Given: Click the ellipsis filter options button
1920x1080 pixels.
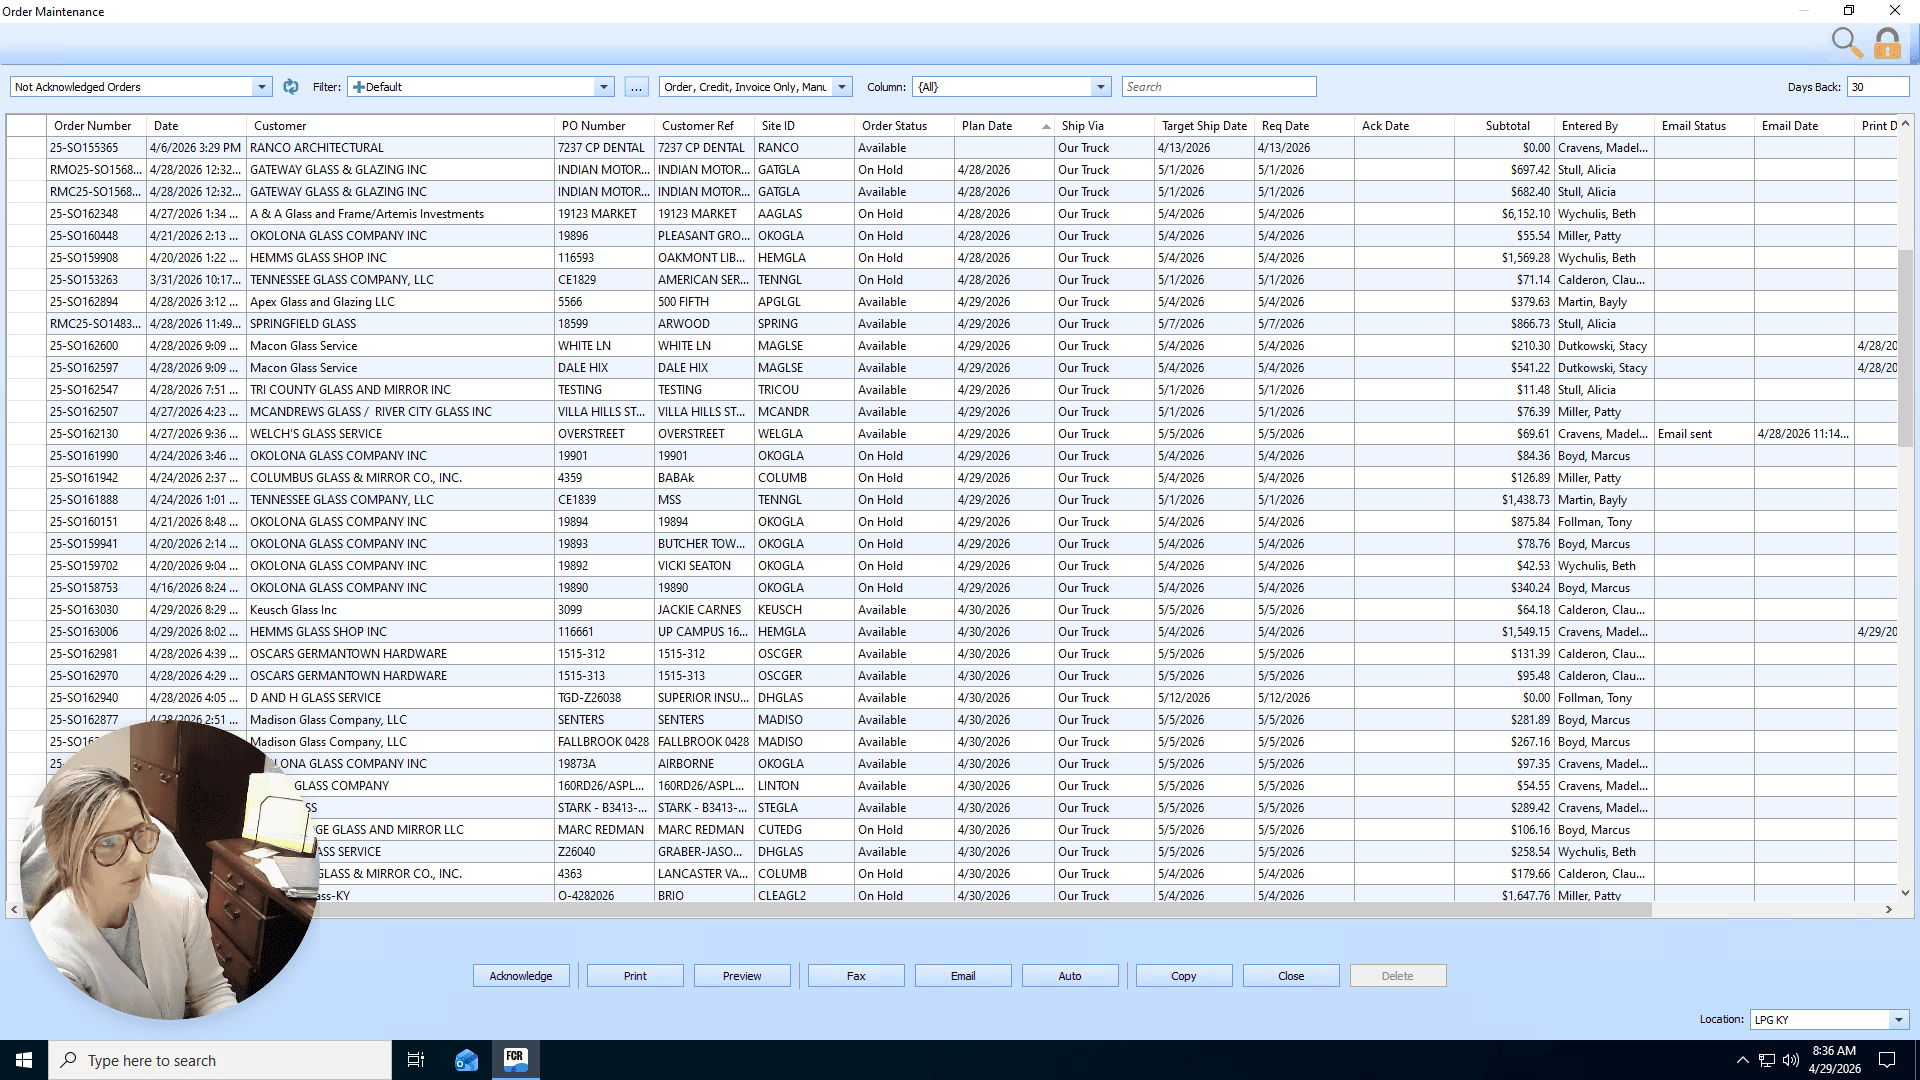Looking at the screenshot, I should coord(636,87).
